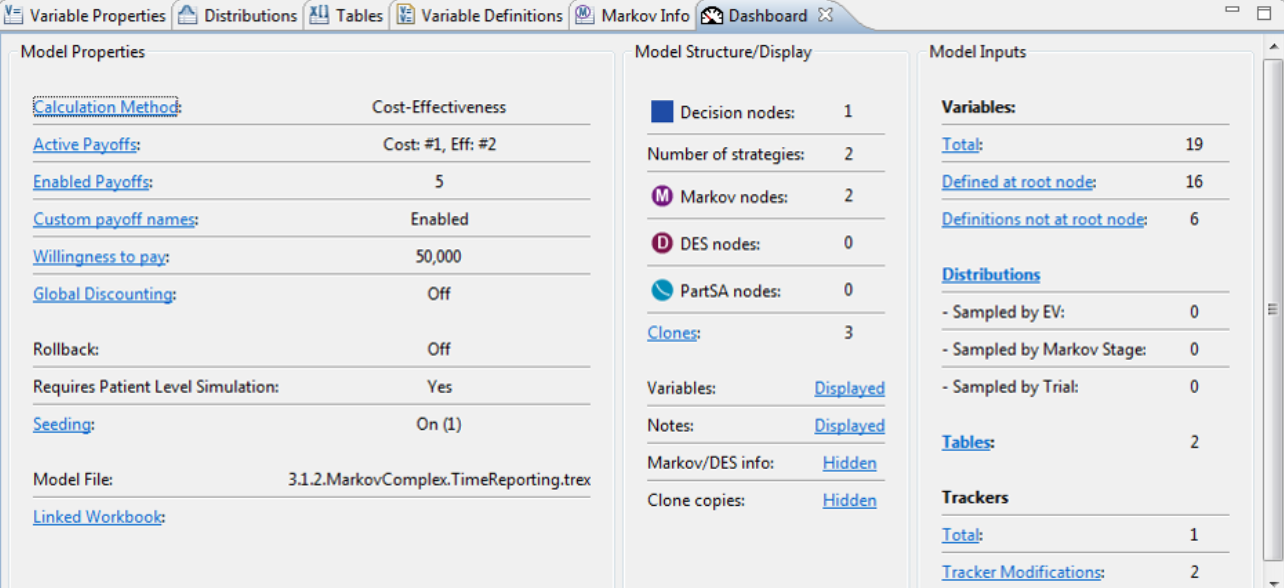Toggle Markov/DES info Hidden link
The width and height of the screenshot is (1284, 588).
pyautogui.click(x=849, y=463)
